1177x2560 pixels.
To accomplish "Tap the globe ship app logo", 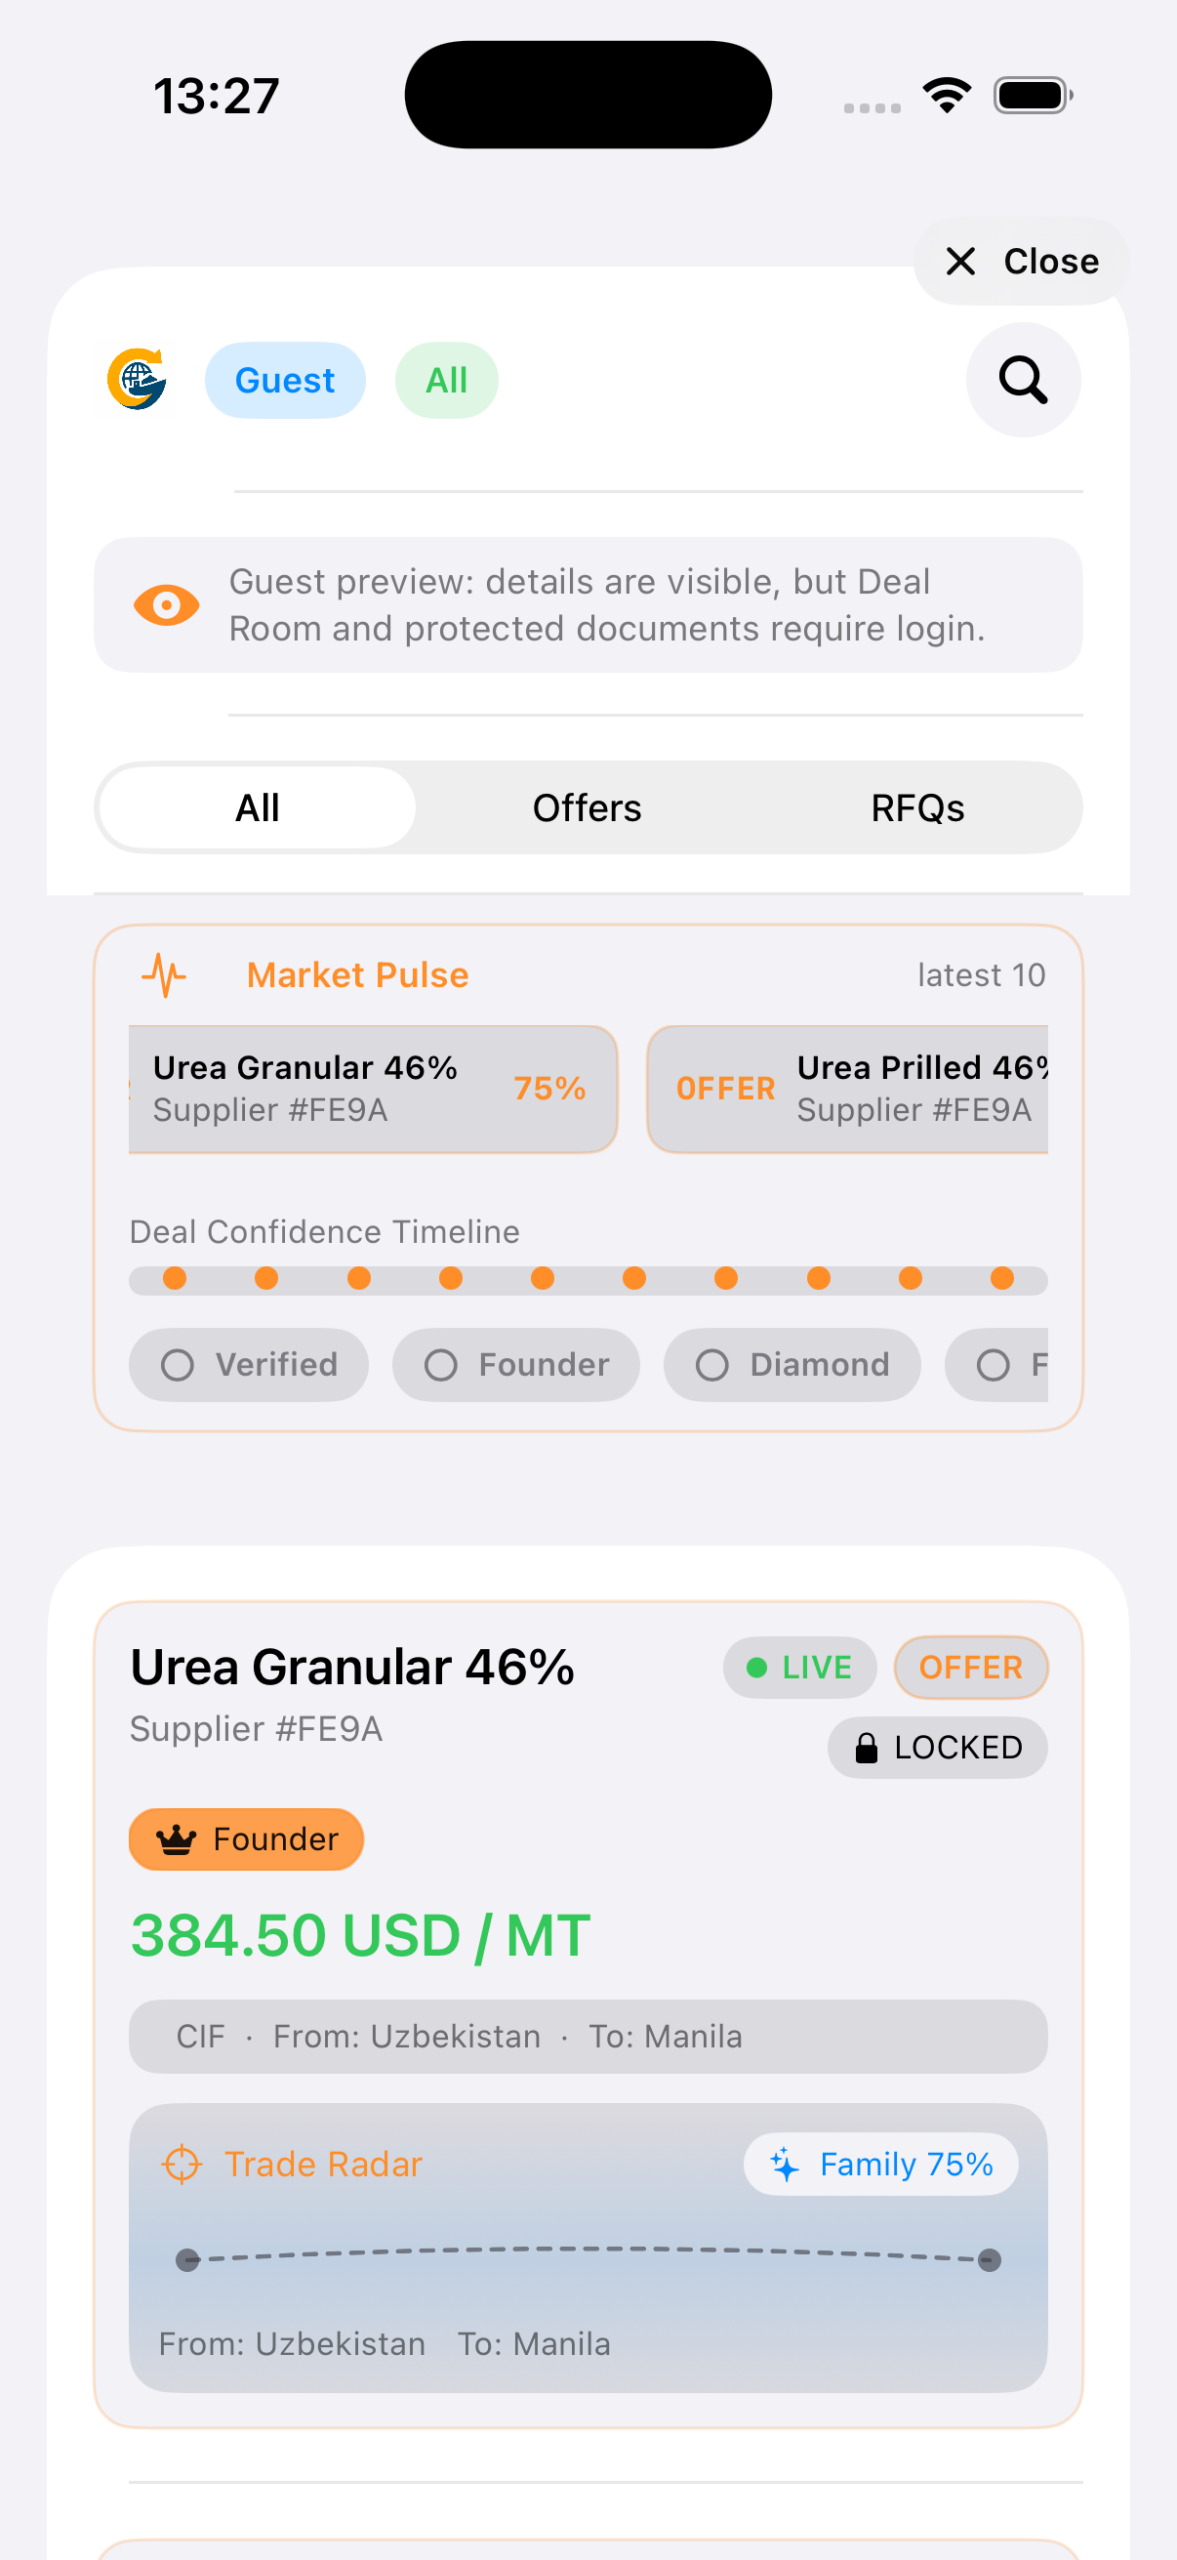I will [x=137, y=379].
